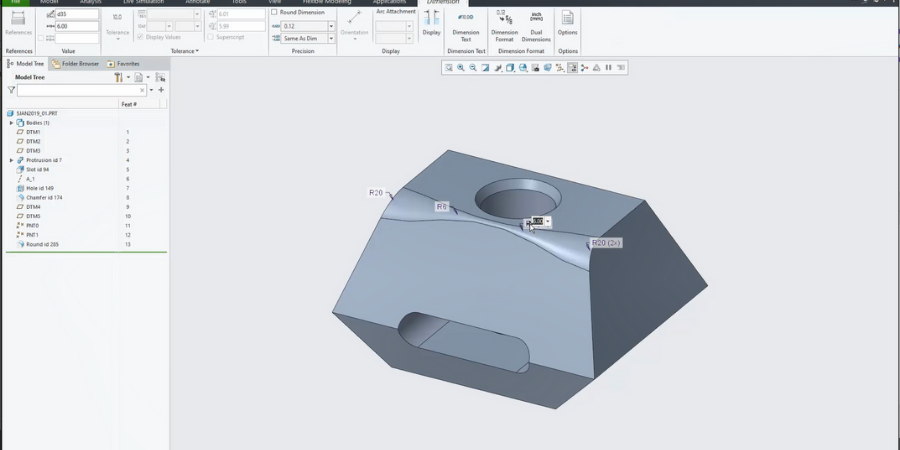Click the Display icon in ribbon
The height and width of the screenshot is (450, 900).
(431, 18)
